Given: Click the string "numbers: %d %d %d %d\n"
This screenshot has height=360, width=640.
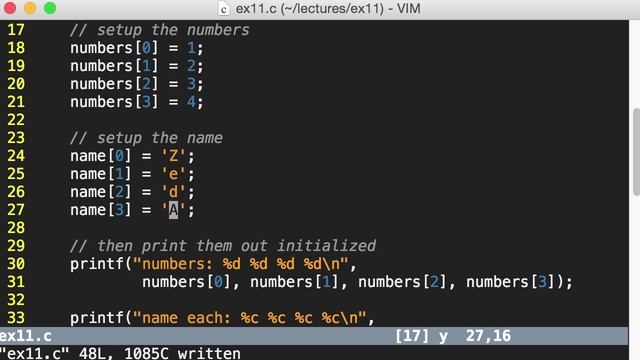Looking at the screenshot, I should pyautogui.click(x=241, y=264).
